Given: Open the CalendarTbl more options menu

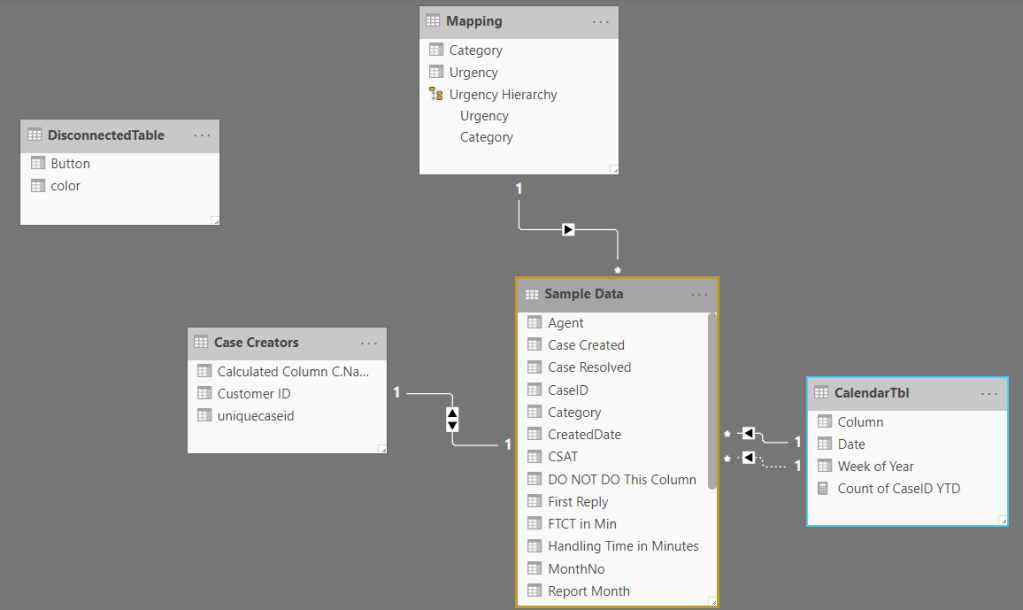Looking at the screenshot, I should click(x=989, y=394).
